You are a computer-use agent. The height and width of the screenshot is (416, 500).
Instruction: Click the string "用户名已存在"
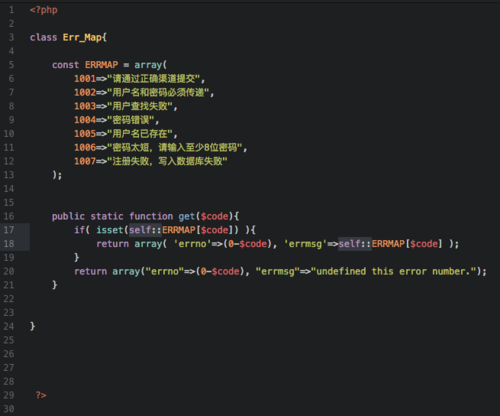pos(140,134)
